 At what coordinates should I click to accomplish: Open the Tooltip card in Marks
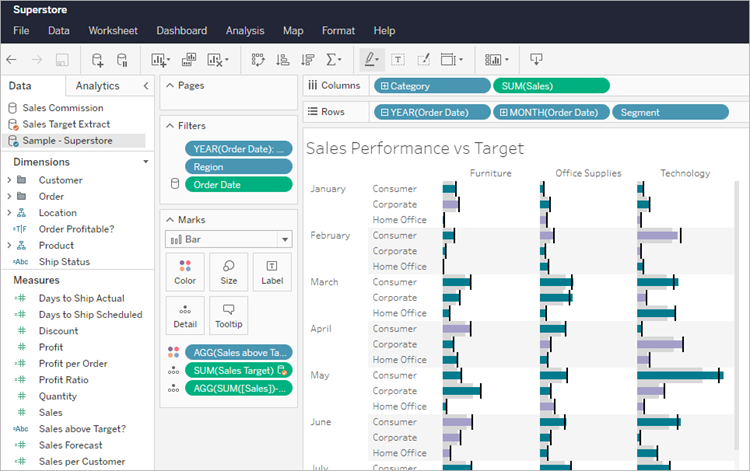229,316
